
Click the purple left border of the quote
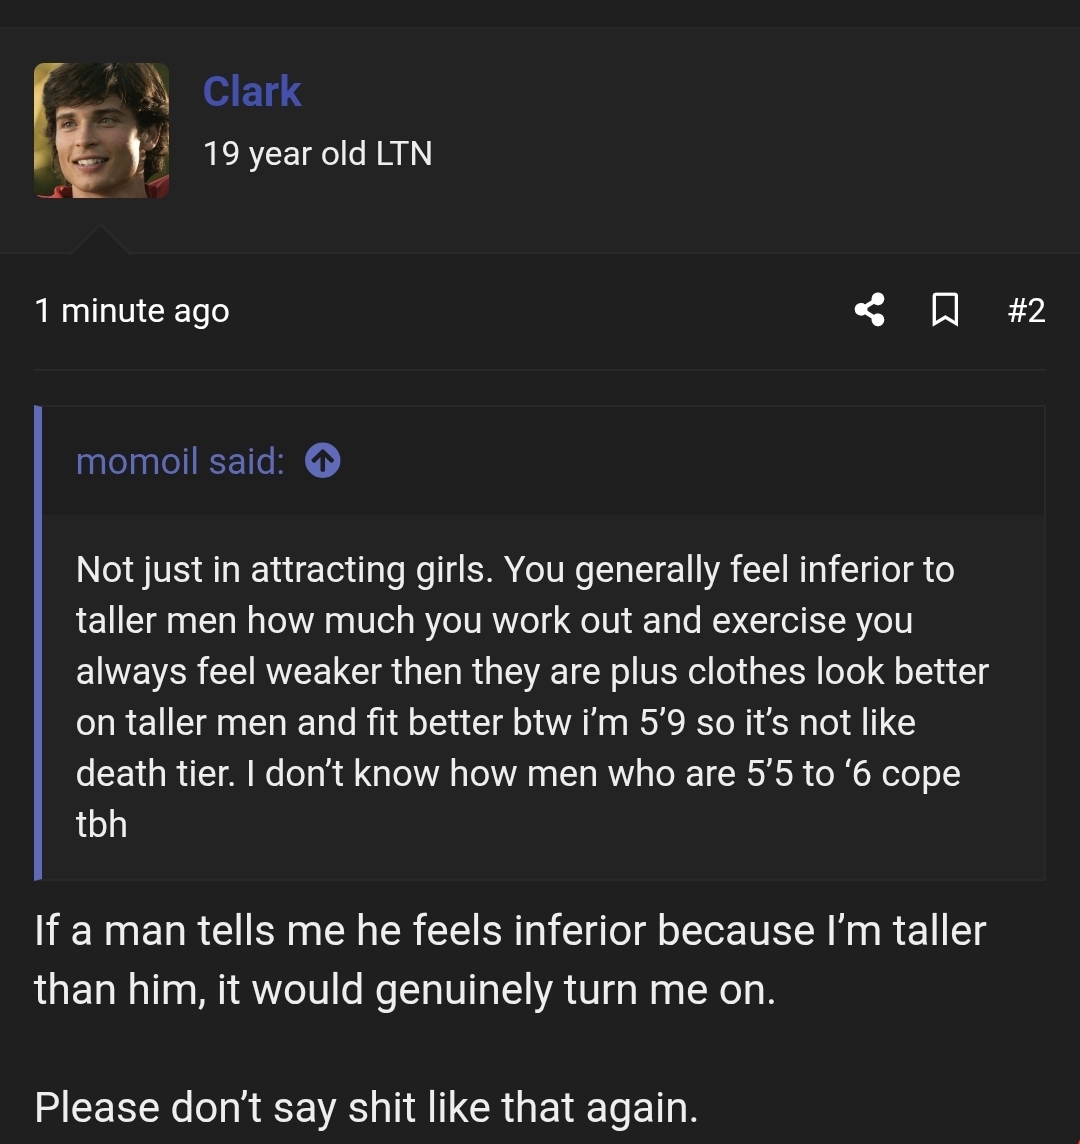point(38,643)
